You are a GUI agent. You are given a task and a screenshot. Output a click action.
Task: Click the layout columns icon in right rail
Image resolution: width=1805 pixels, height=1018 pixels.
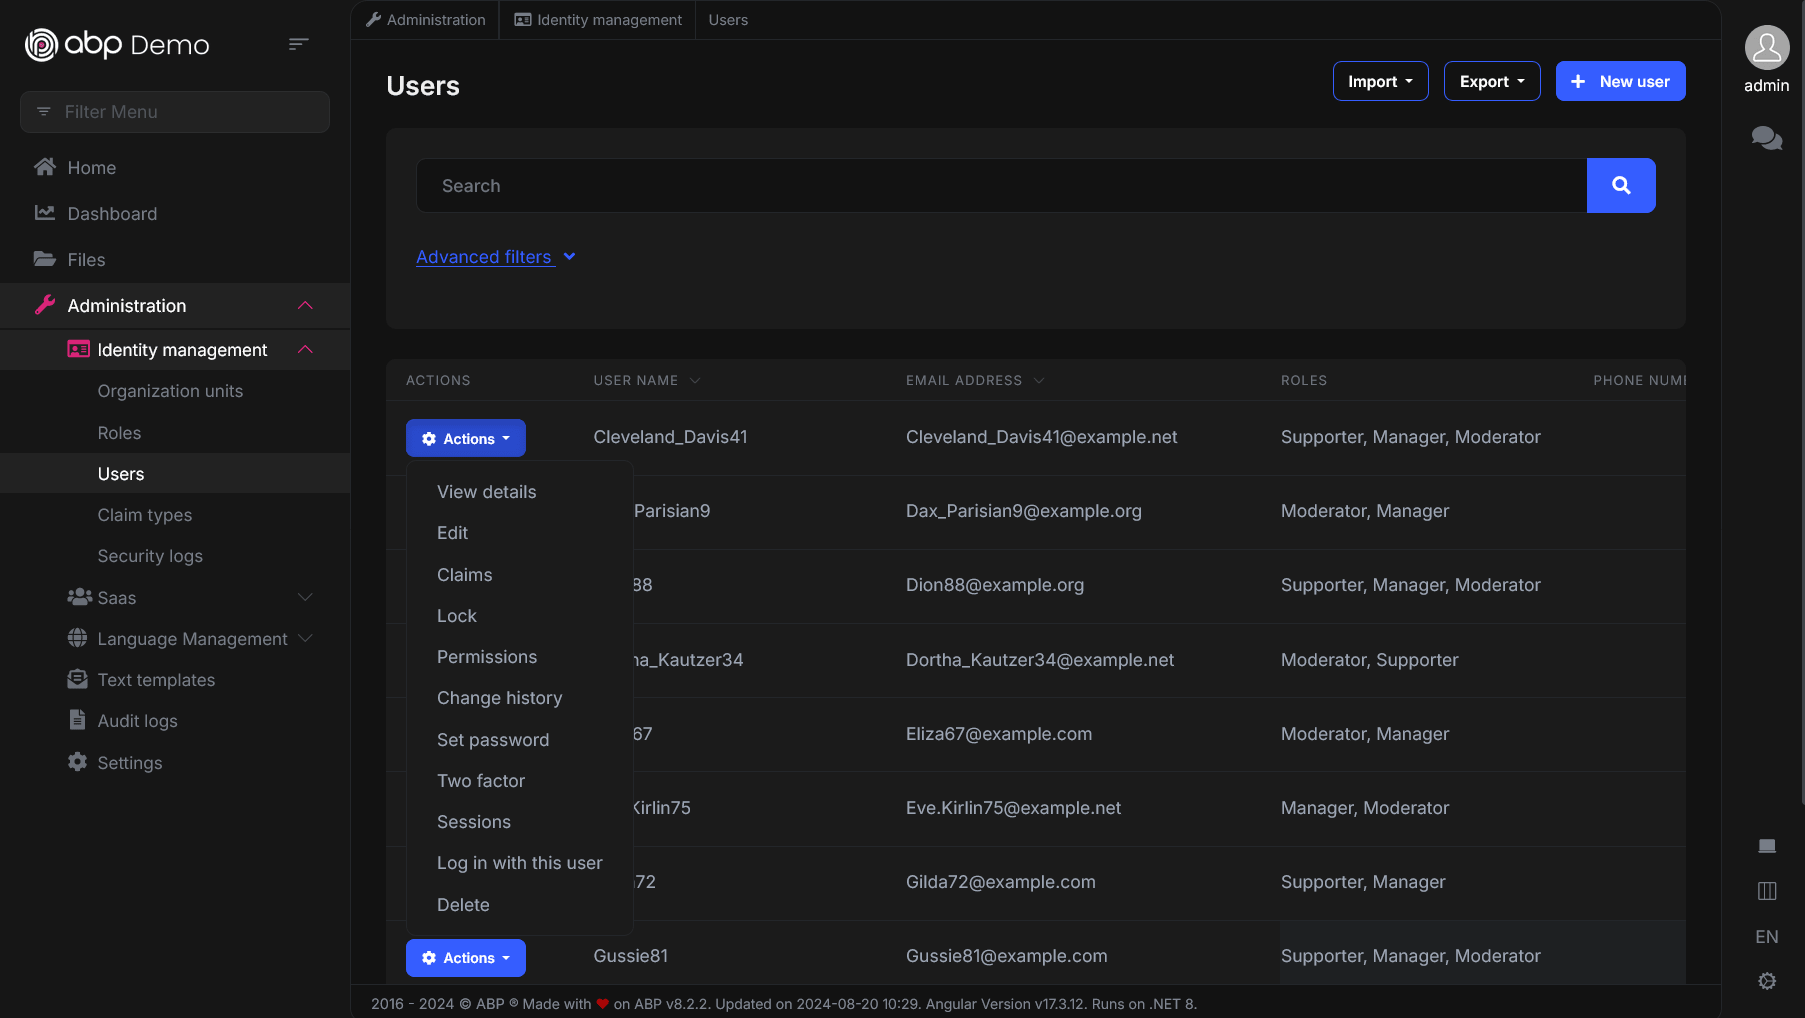point(1767,891)
